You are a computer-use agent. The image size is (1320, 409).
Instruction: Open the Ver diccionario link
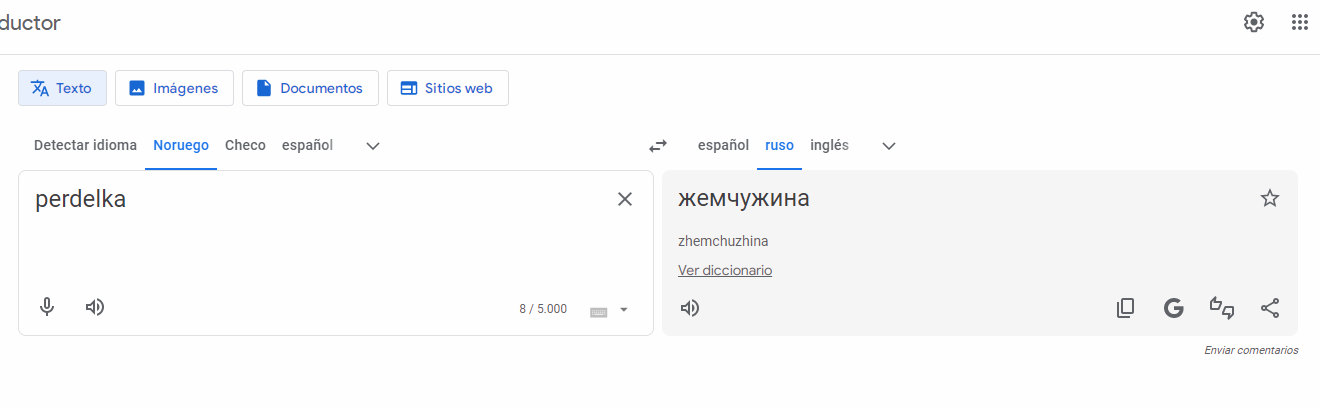tap(725, 270)
